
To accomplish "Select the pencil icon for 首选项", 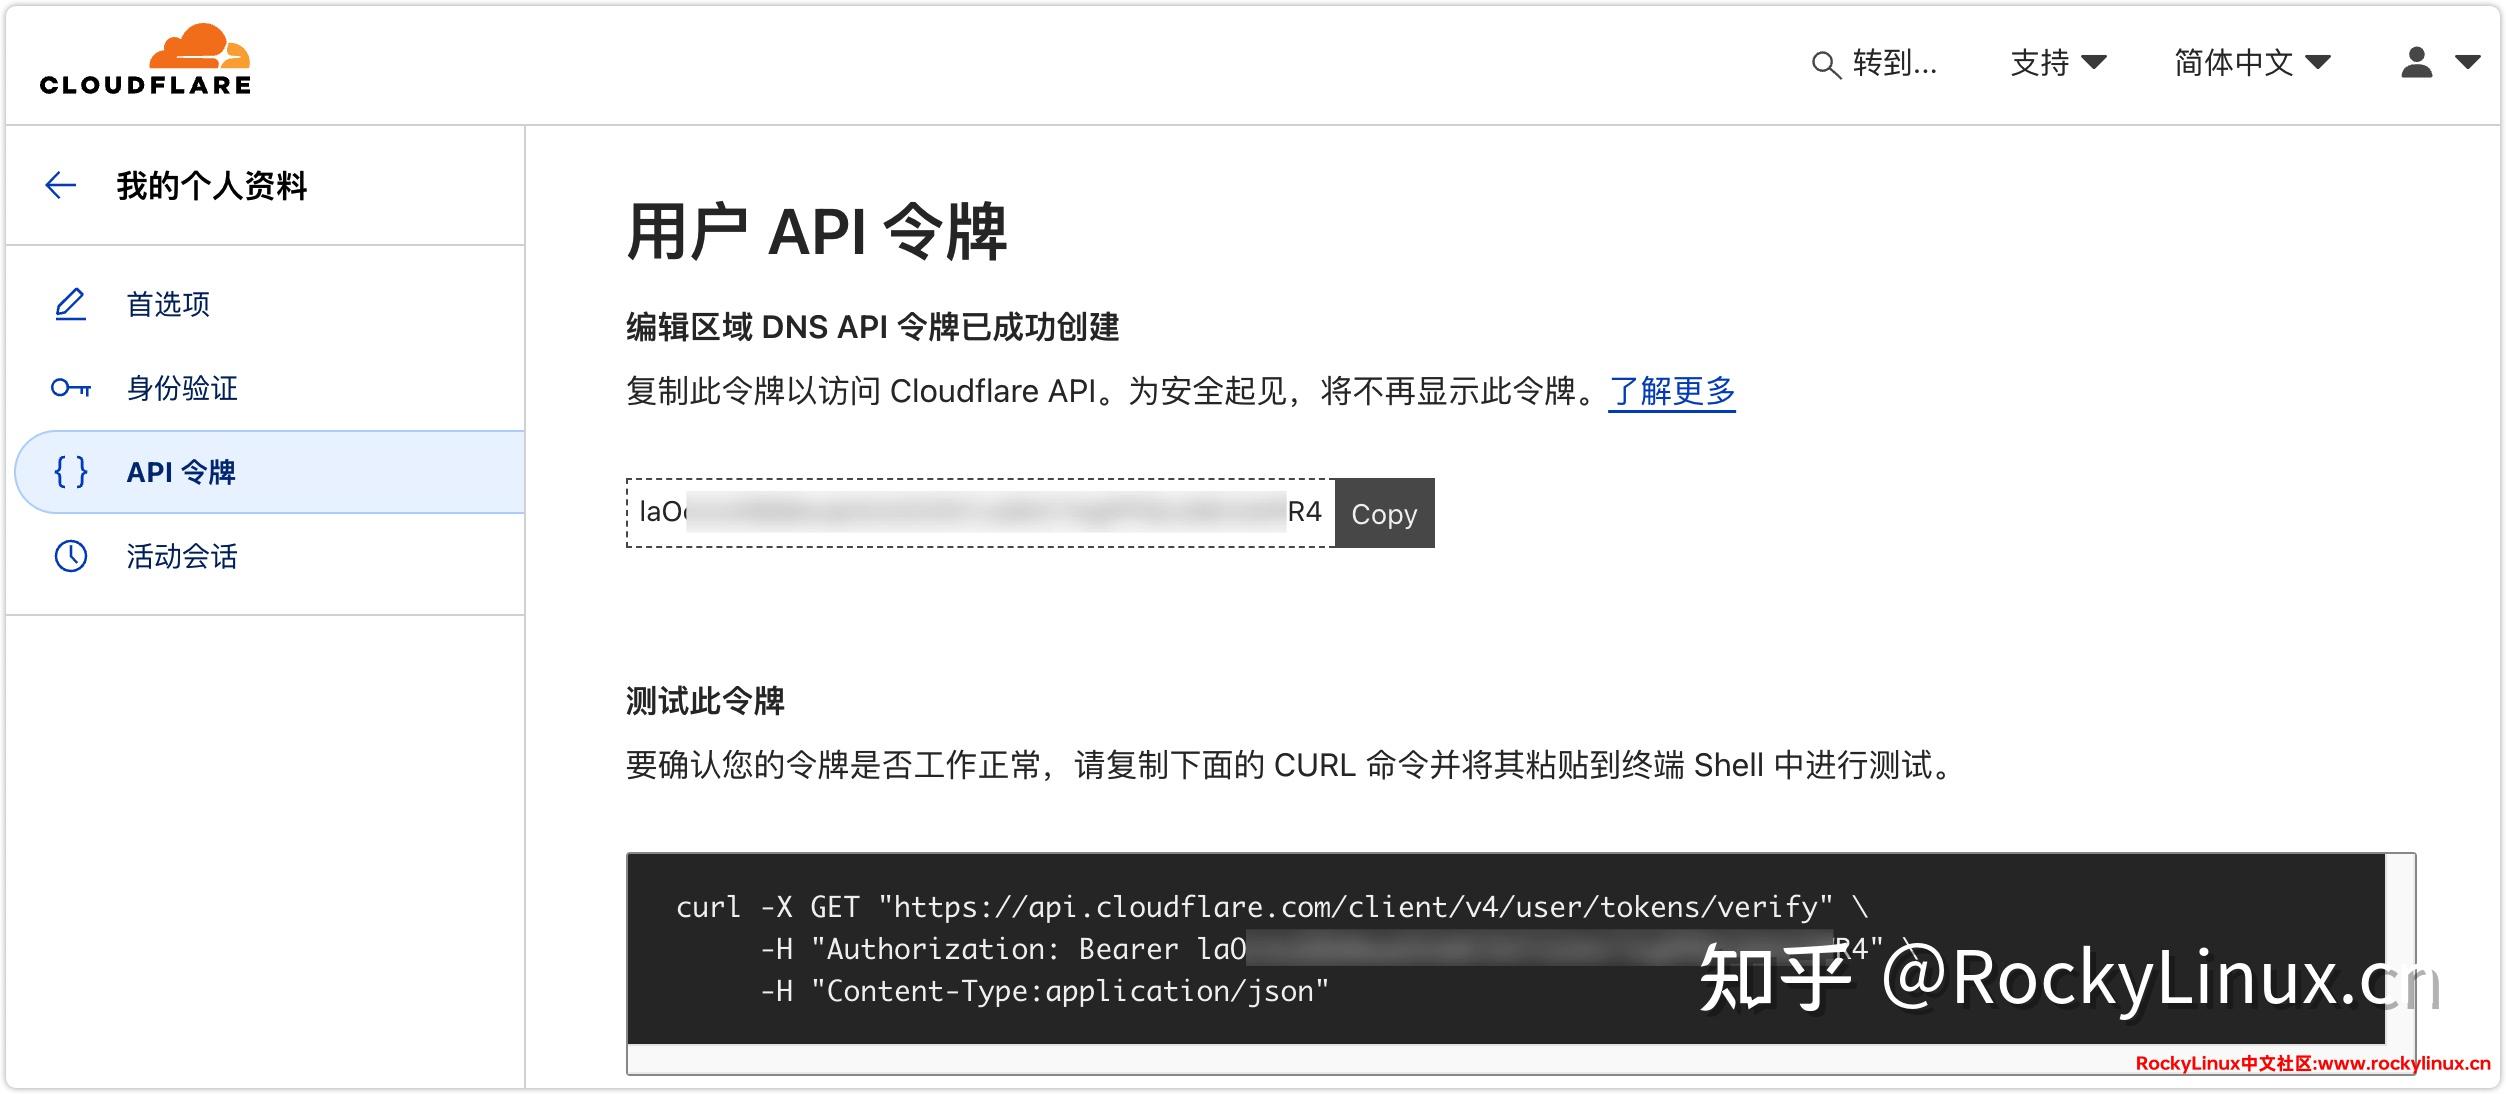I will [69, 303].
